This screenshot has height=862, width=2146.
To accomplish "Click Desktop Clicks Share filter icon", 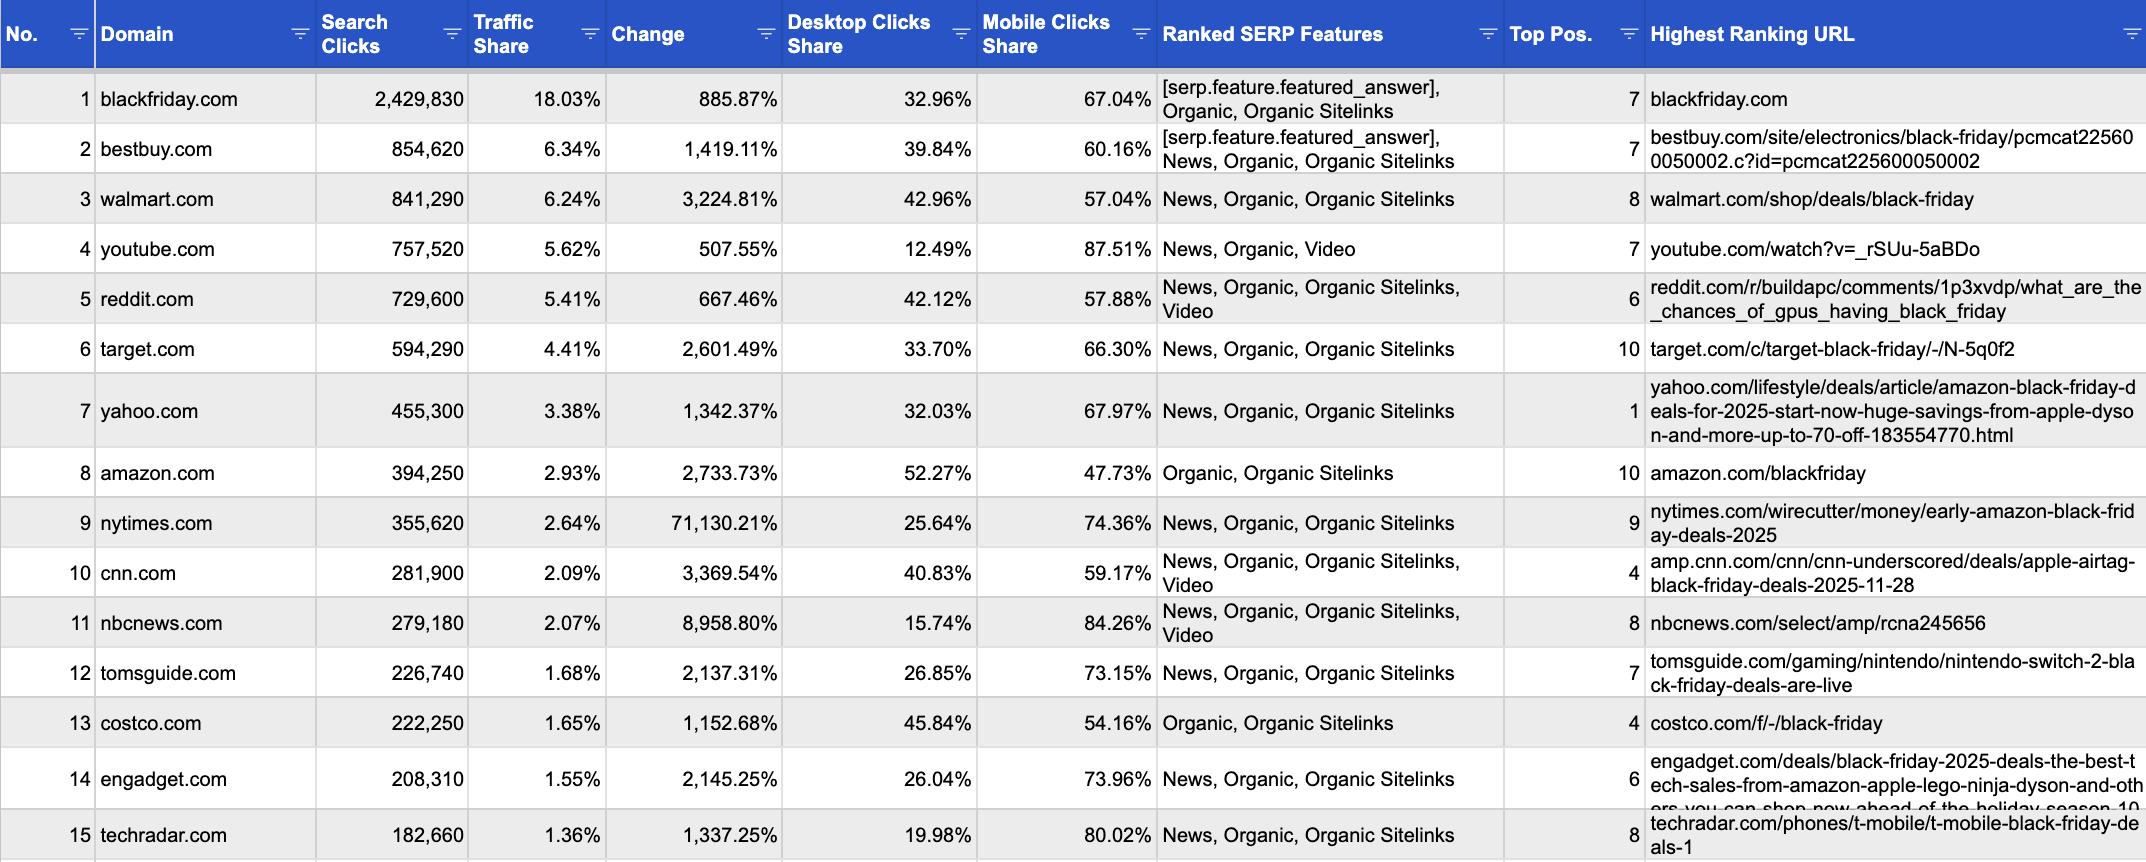I will 961,34.
